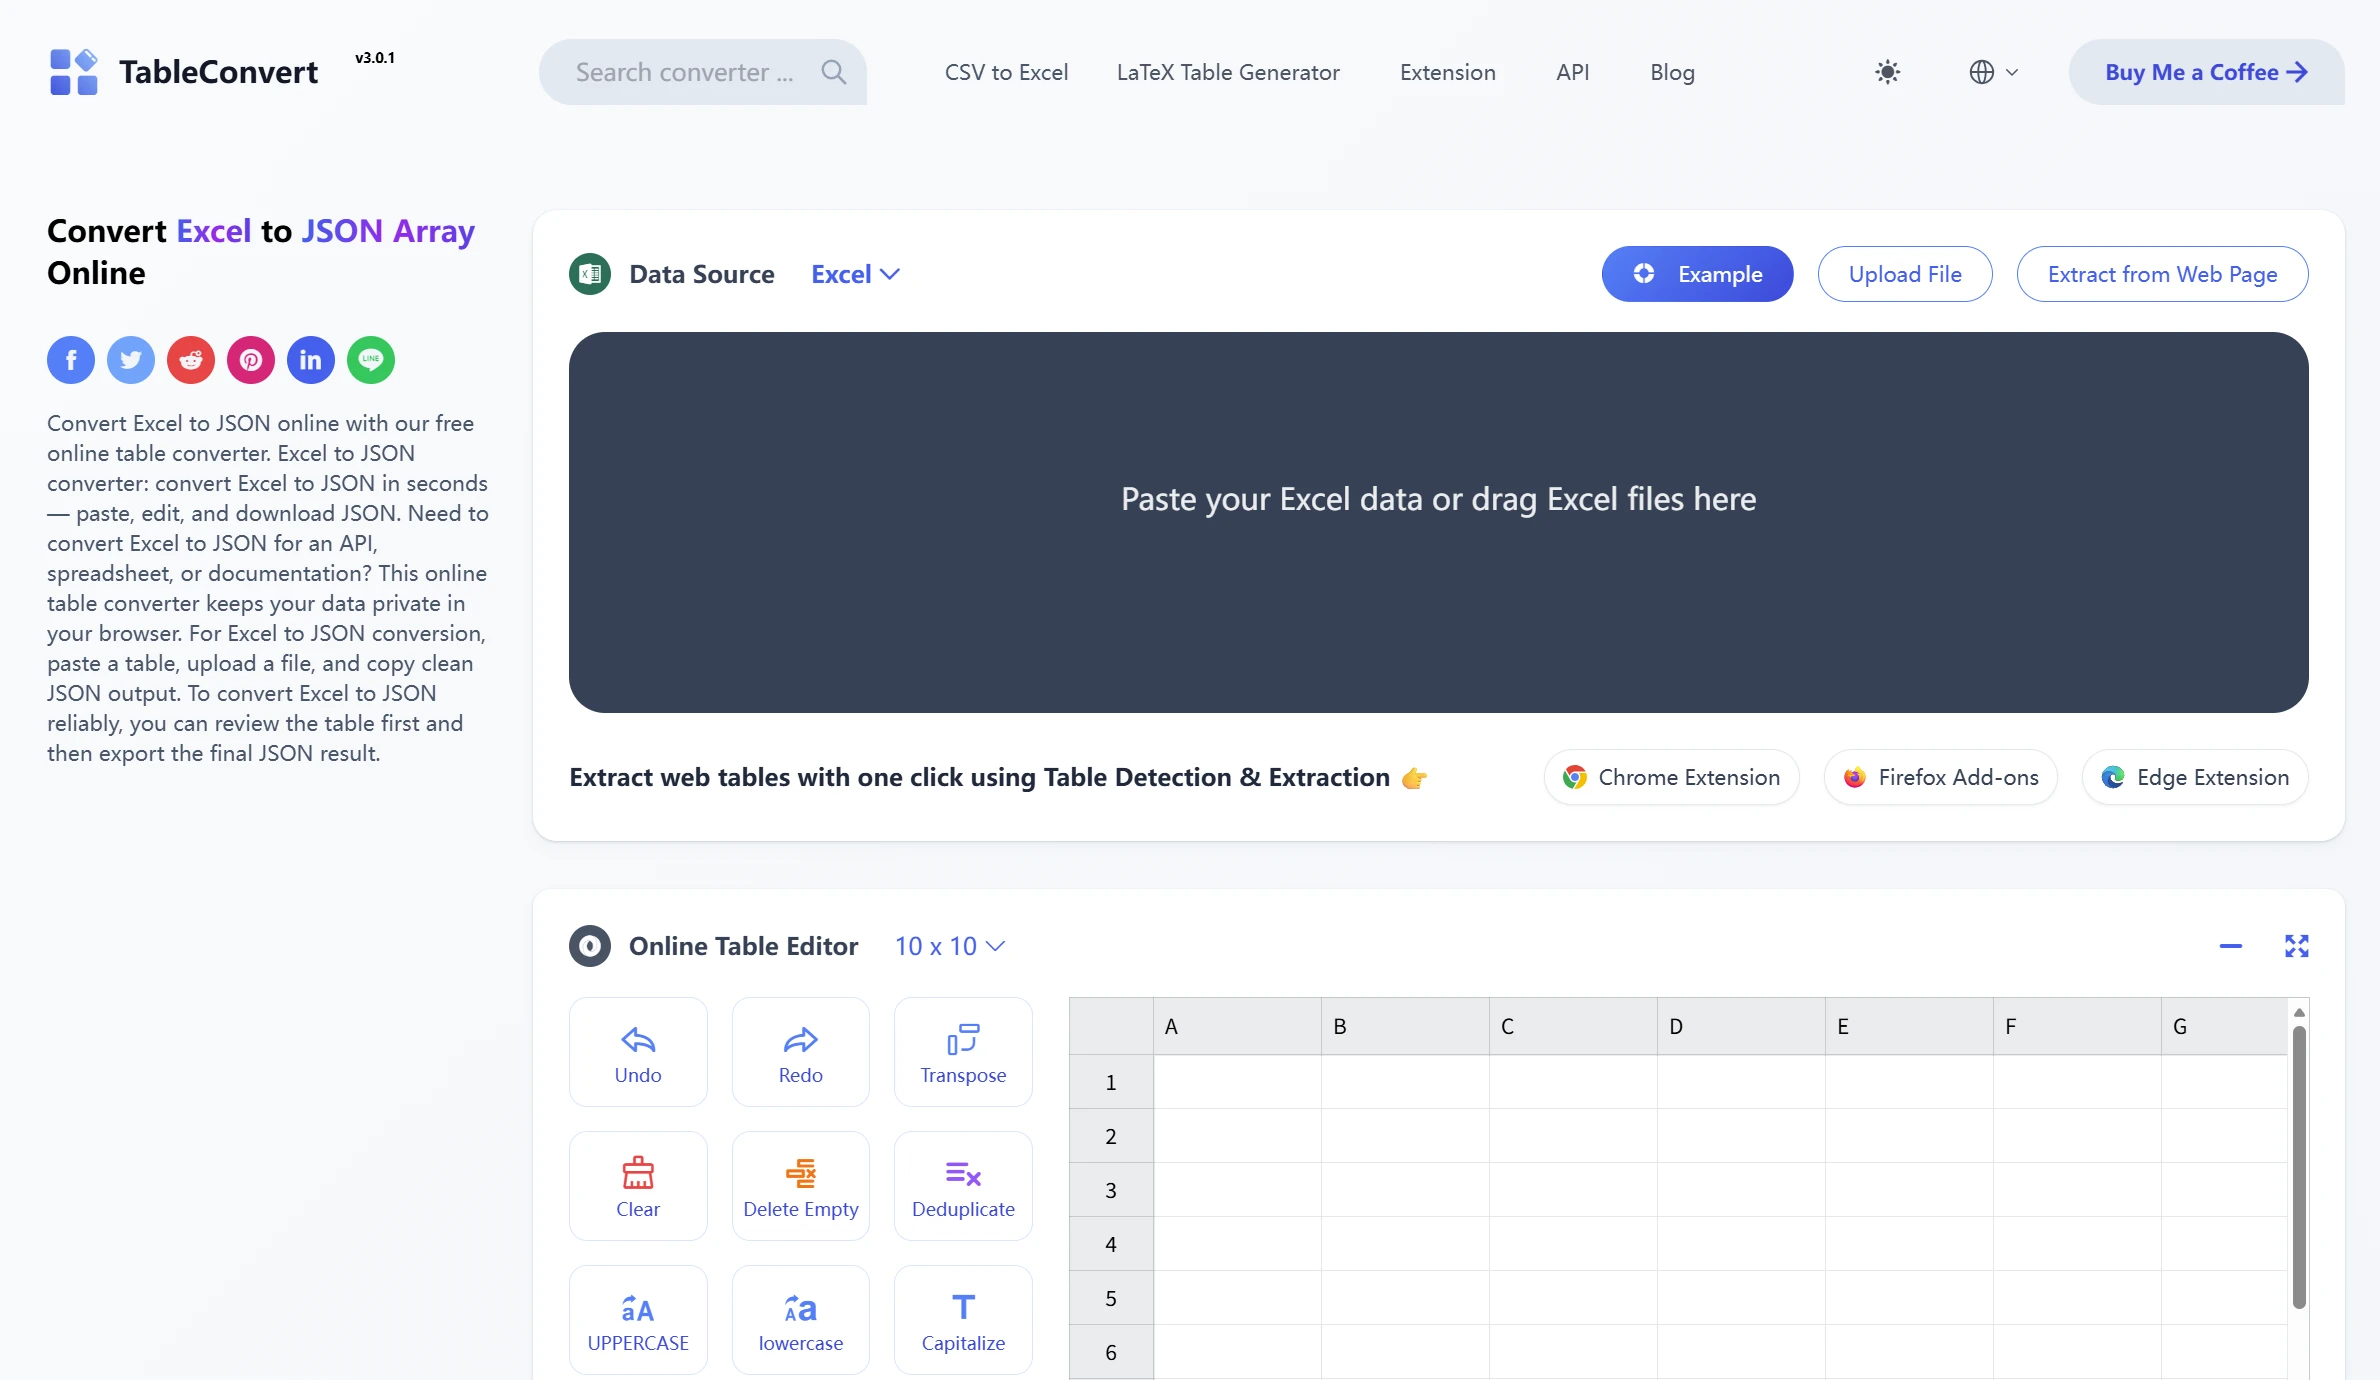Transpose the table
This screenshot has width=2380, height=1380.
[x=963, y=1052]
